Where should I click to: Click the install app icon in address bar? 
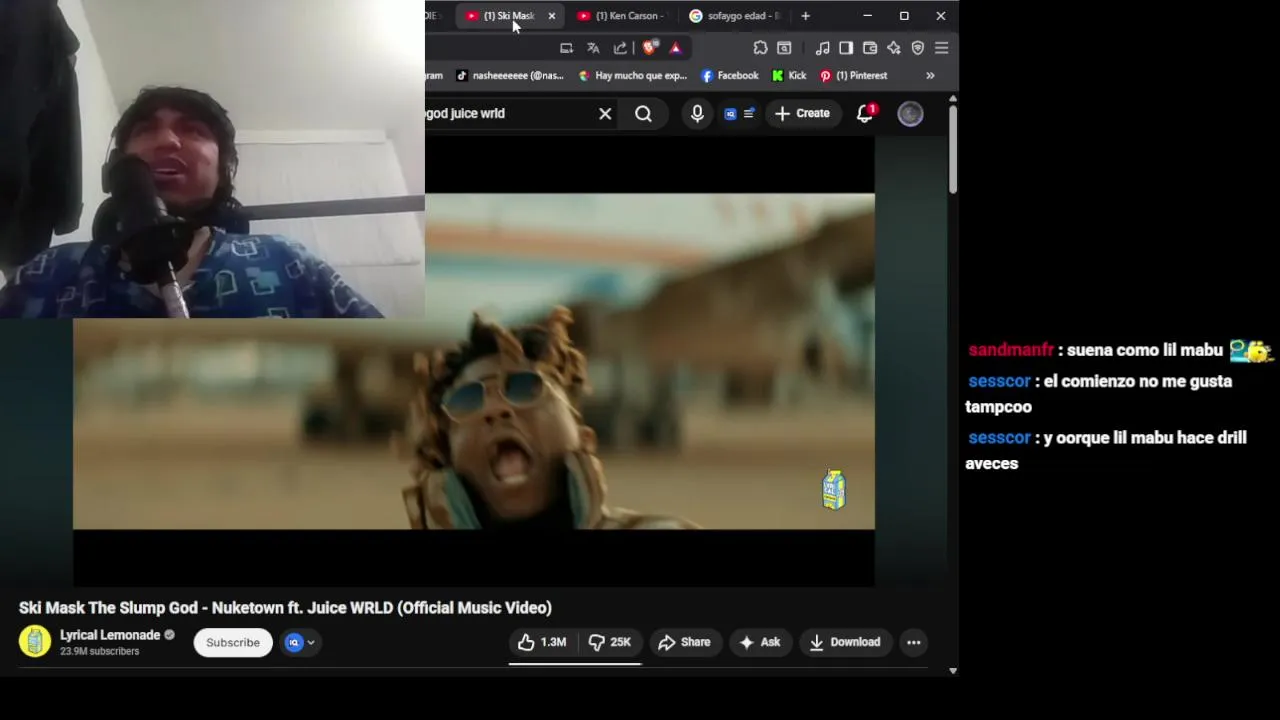click(566, 48)
